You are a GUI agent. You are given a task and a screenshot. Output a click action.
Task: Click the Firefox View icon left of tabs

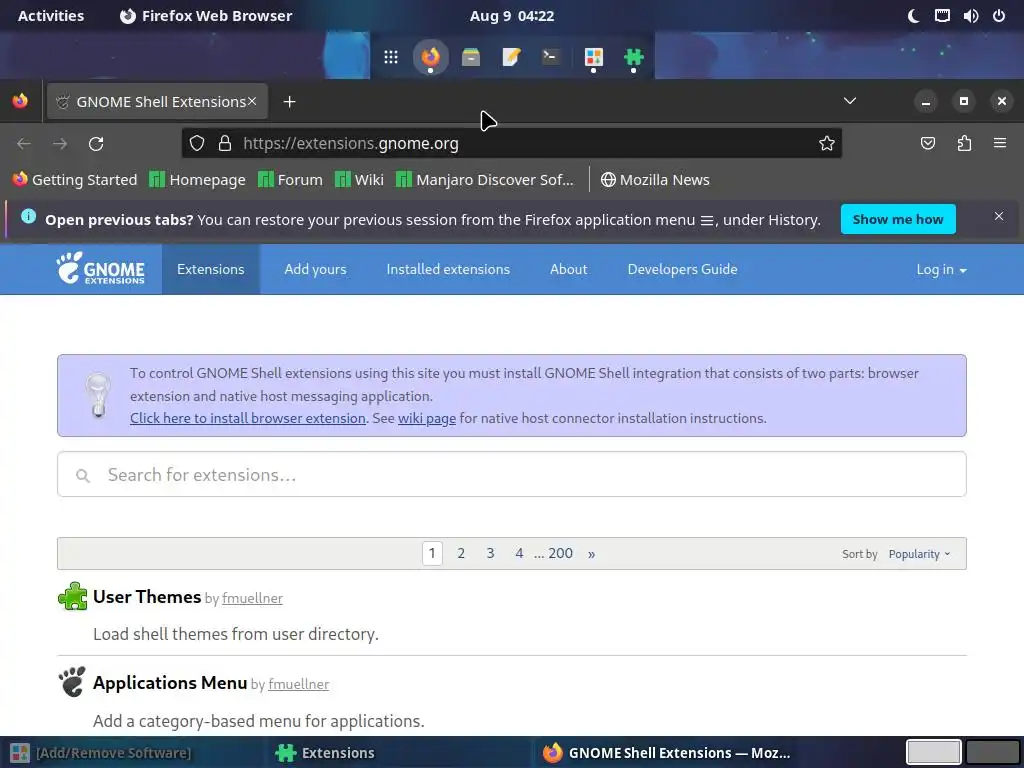[x=20, y=101]
